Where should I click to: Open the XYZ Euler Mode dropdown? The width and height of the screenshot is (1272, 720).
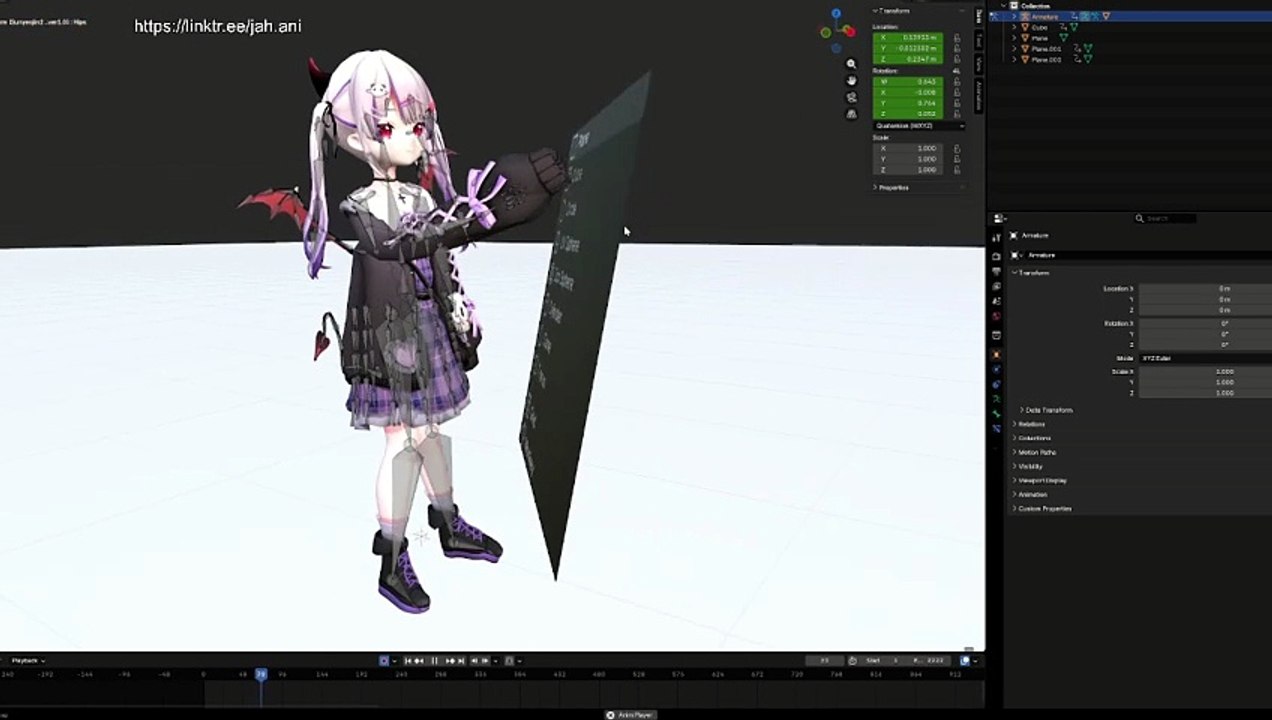coord(1205,358)
